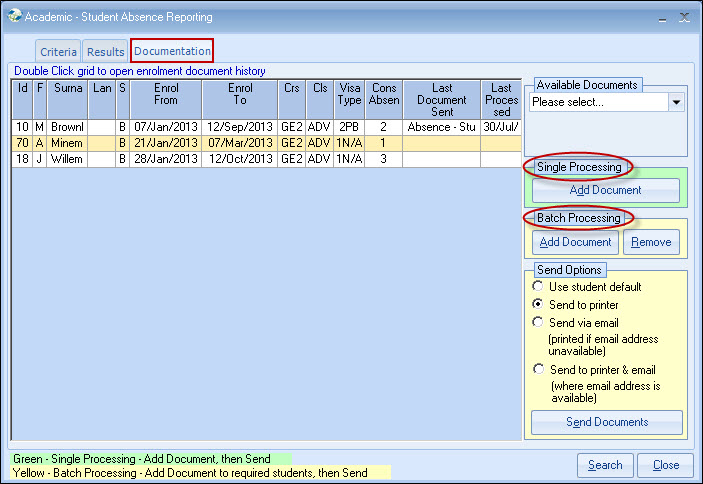The width and height of the screenshot is (703, 484).
Task: Open the Criteria tab
Action: (x=58, y=52)
